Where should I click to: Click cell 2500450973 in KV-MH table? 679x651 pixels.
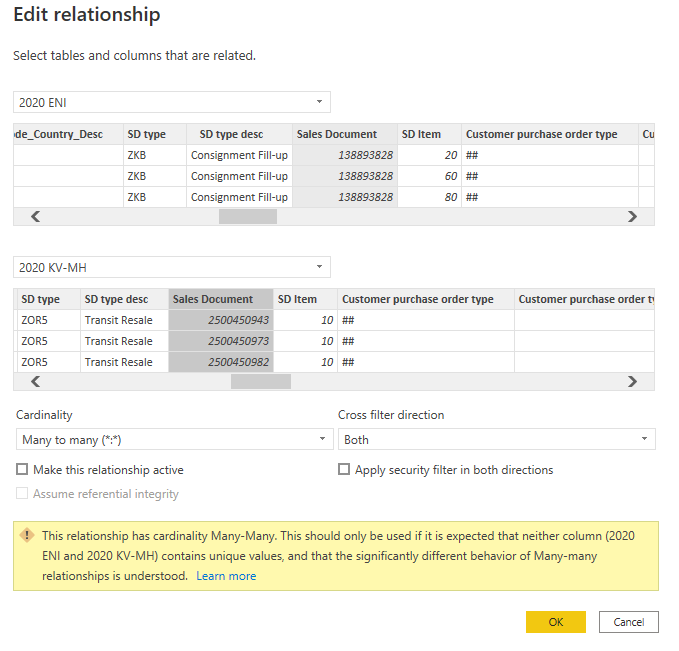tap(221, 341)
